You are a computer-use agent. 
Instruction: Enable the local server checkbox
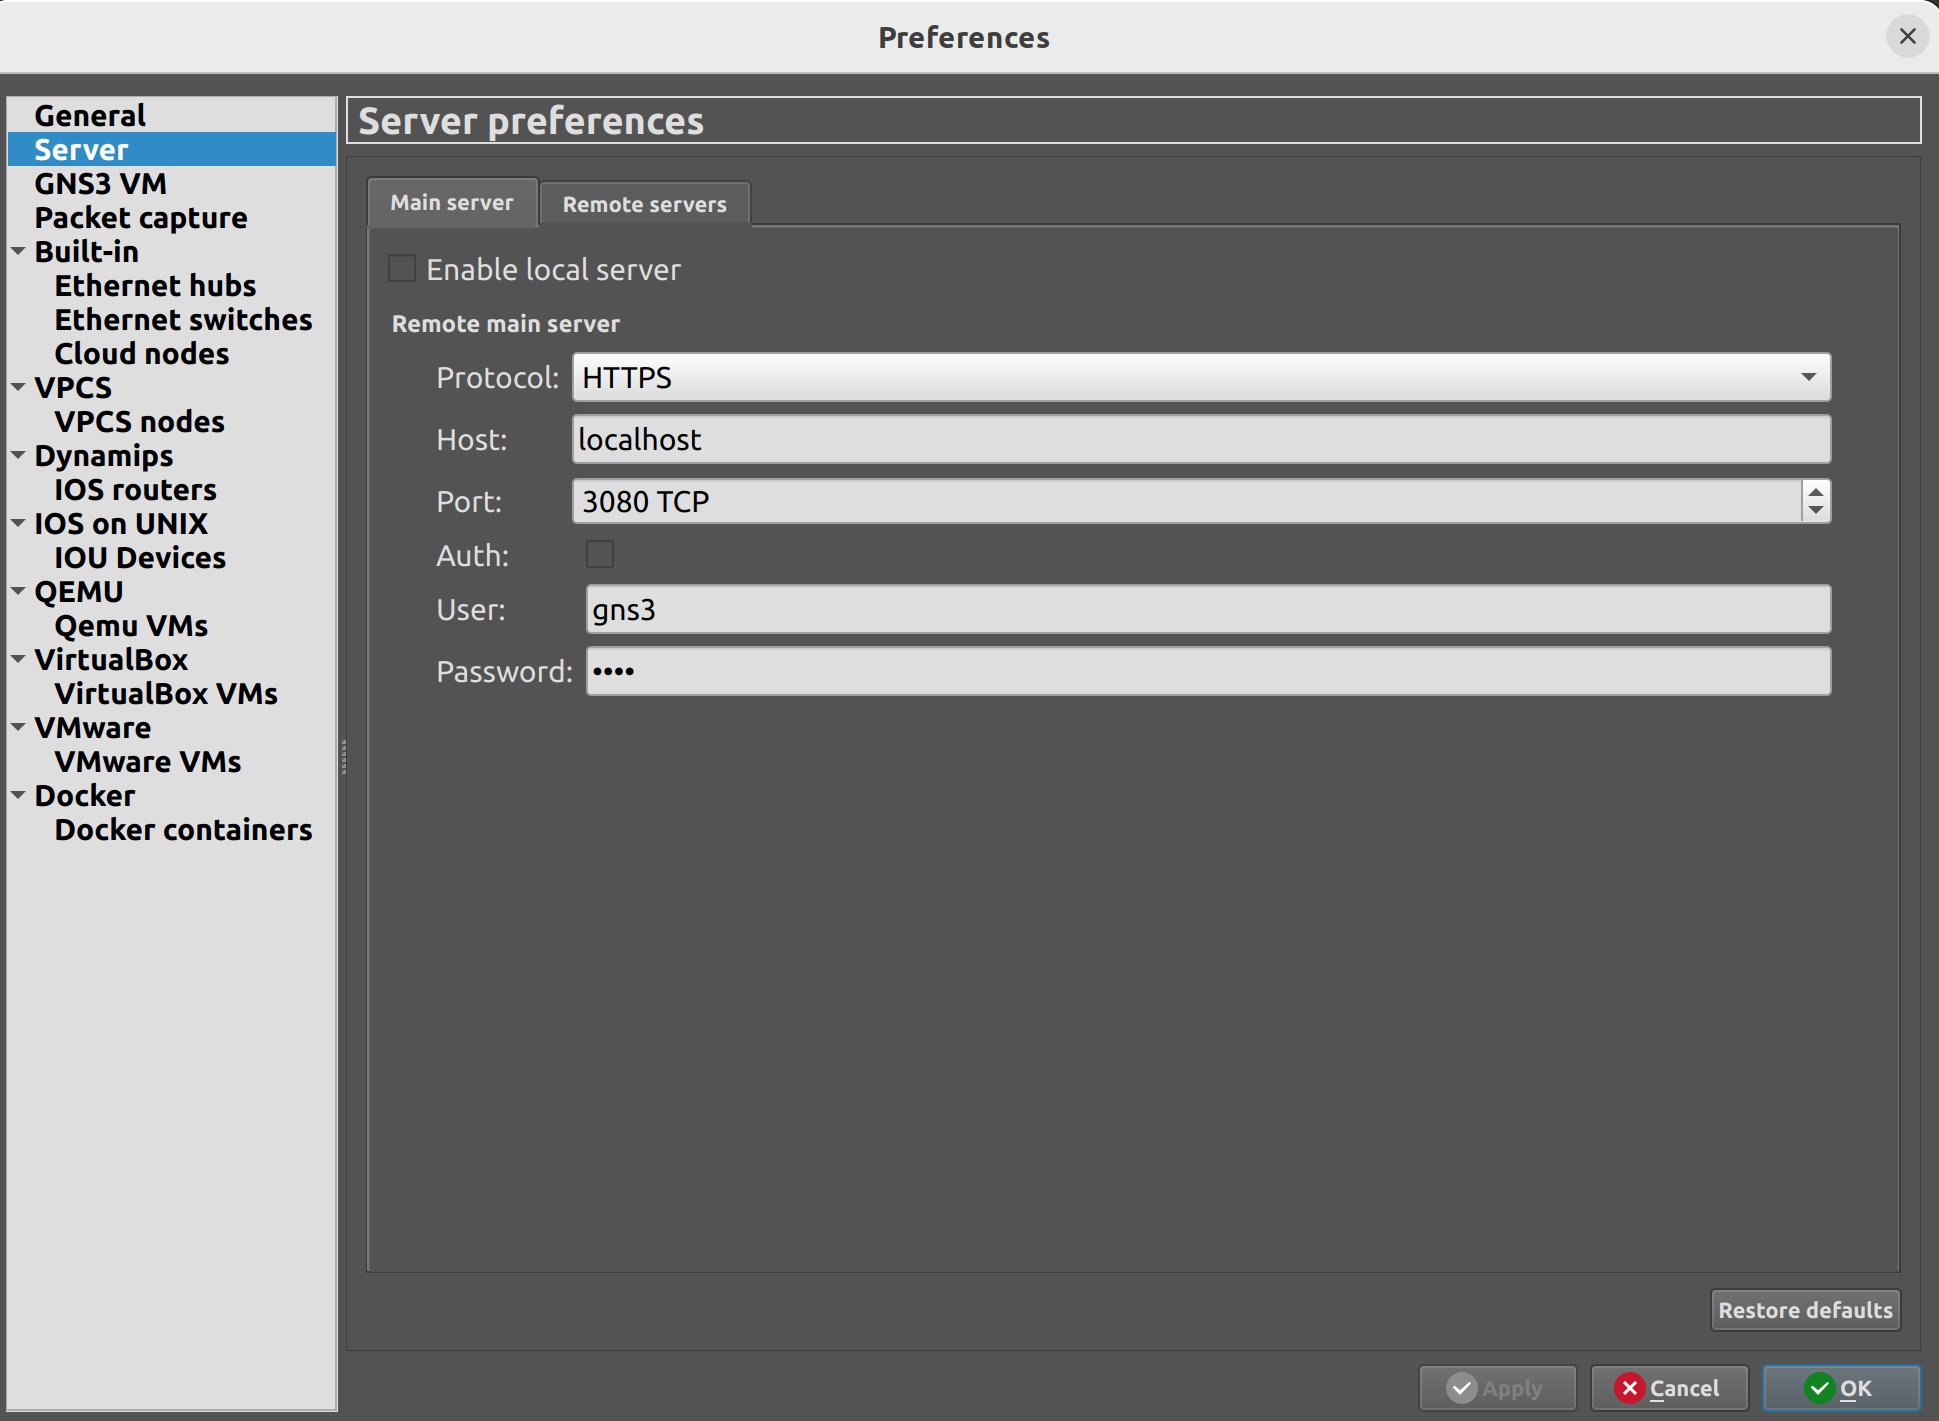[x=401, y=268]
